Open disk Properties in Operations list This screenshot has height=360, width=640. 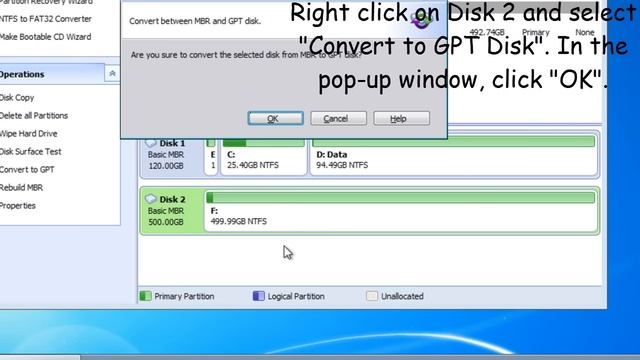point(18,205)
